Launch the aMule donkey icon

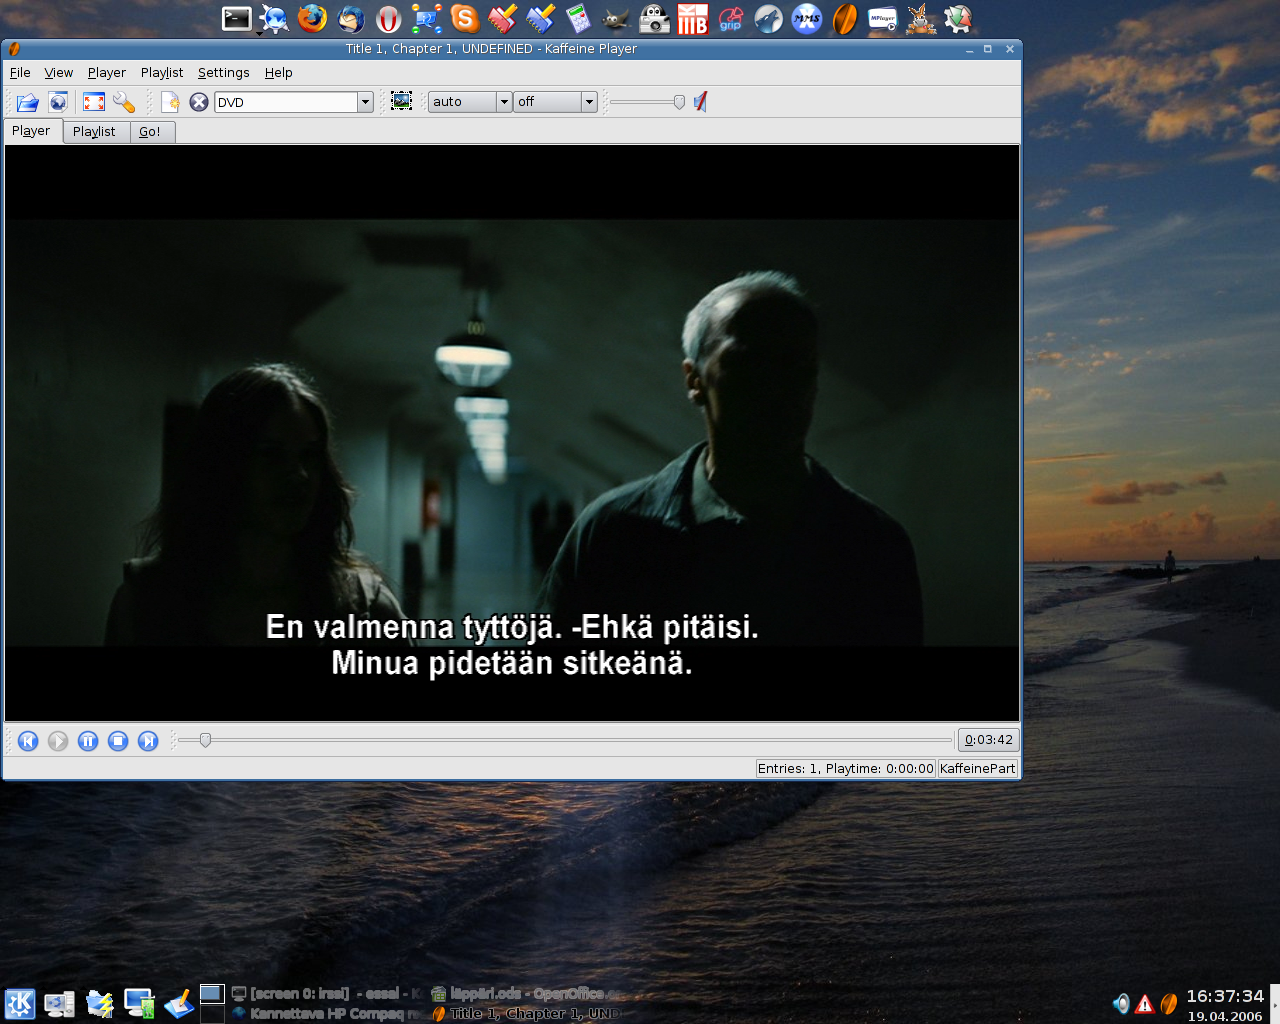point(920,18)
